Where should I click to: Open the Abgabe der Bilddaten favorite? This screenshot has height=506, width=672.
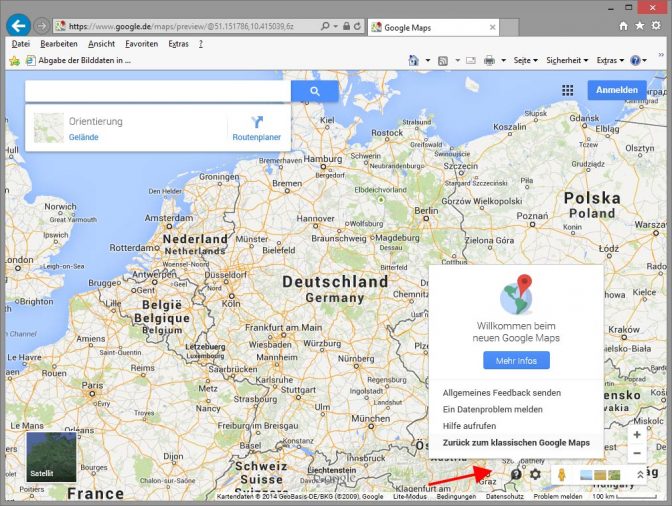(x=78, y=60)
